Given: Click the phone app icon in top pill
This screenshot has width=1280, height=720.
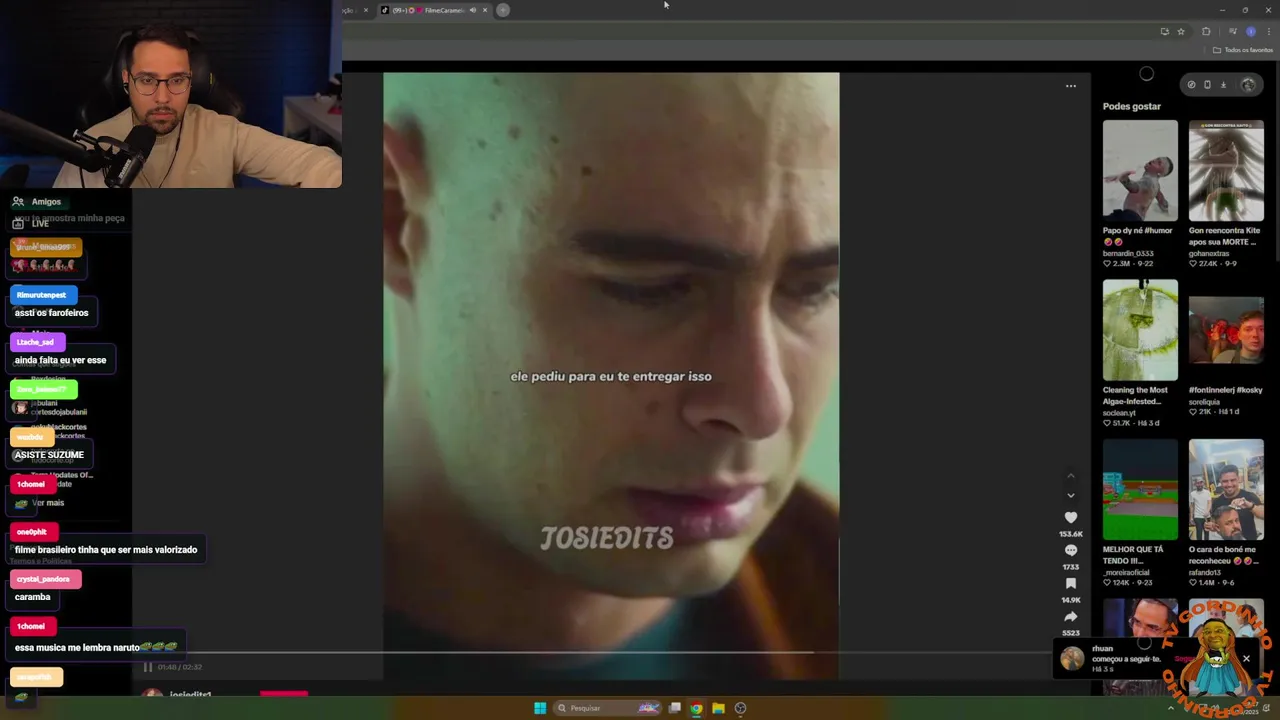Looking at the screenshot, I should pos(1207,85).
